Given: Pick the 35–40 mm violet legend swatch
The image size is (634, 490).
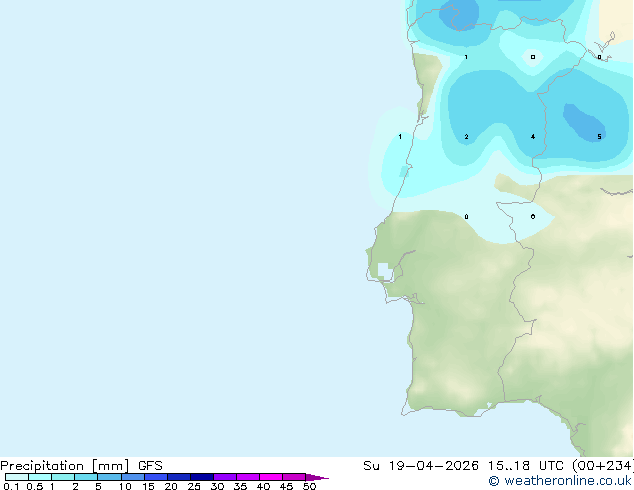Looking at the screenshot, I should [x=248, y=477].
